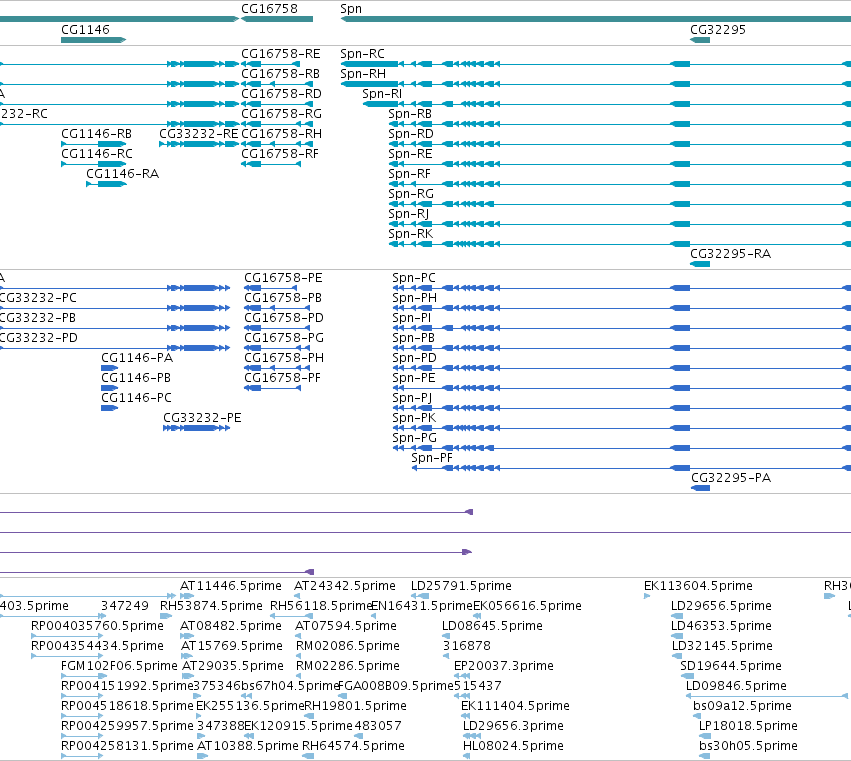
Task: Select EST LD46353.5prime
Action: [x=721, y=626]
